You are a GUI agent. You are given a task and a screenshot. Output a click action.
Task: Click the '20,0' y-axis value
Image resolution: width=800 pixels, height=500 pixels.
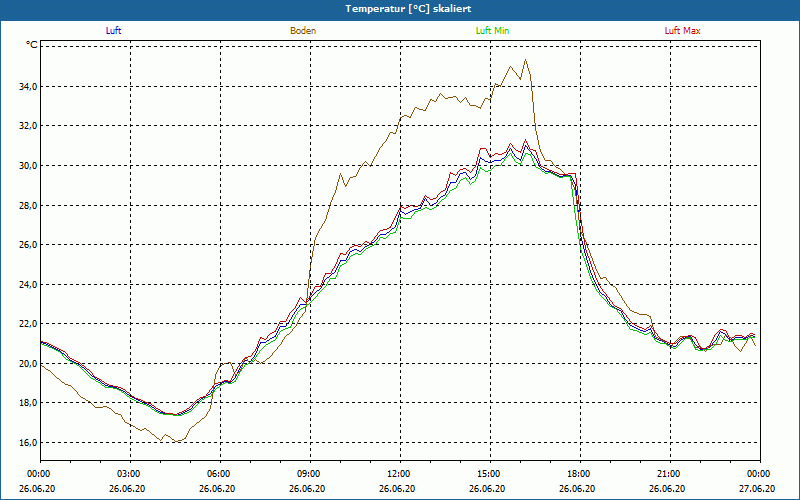29,364
